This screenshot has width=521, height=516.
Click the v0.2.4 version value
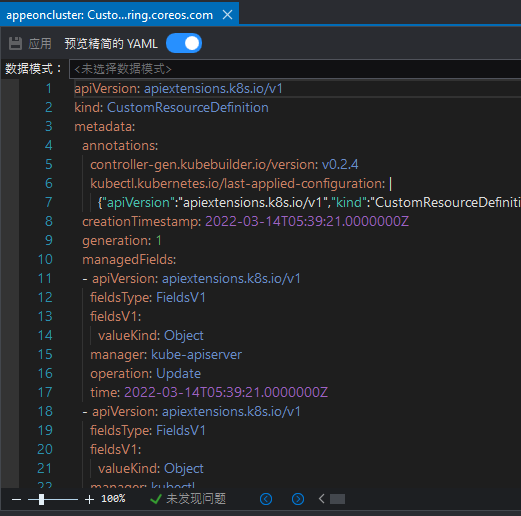point(340,165)
